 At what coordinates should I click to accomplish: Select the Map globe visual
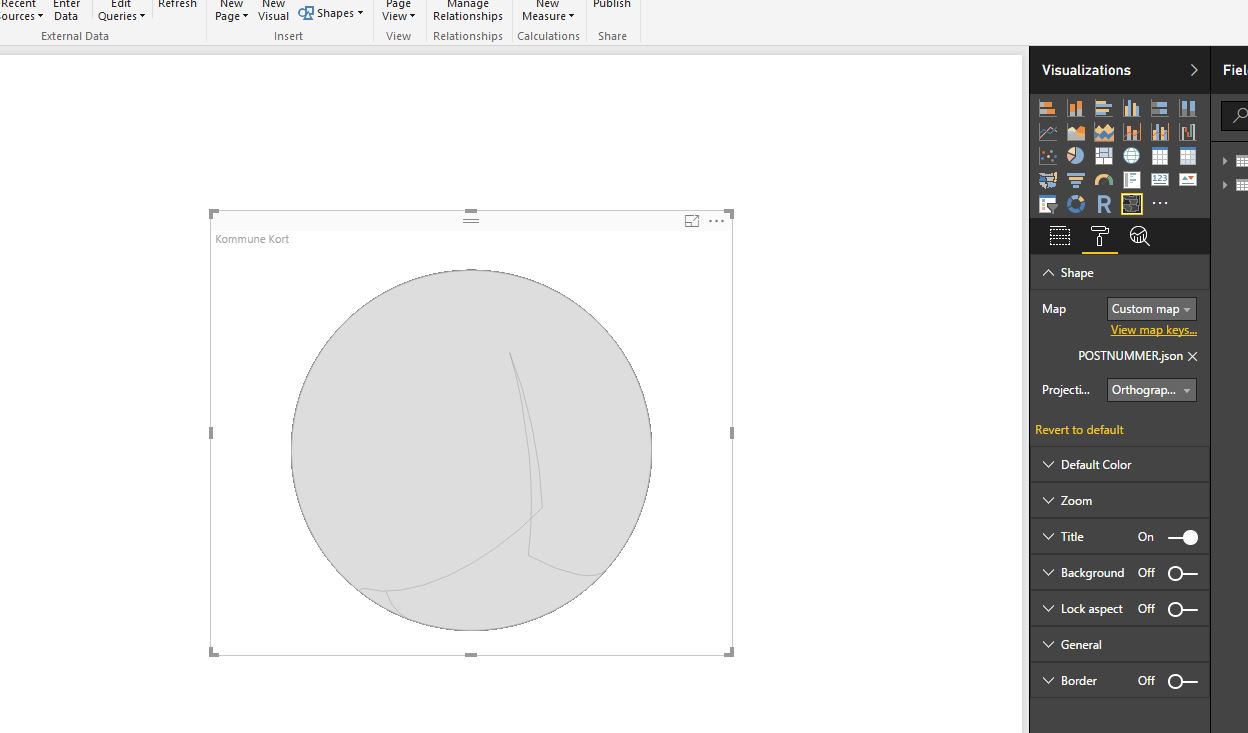click(x=1131, y=156)
